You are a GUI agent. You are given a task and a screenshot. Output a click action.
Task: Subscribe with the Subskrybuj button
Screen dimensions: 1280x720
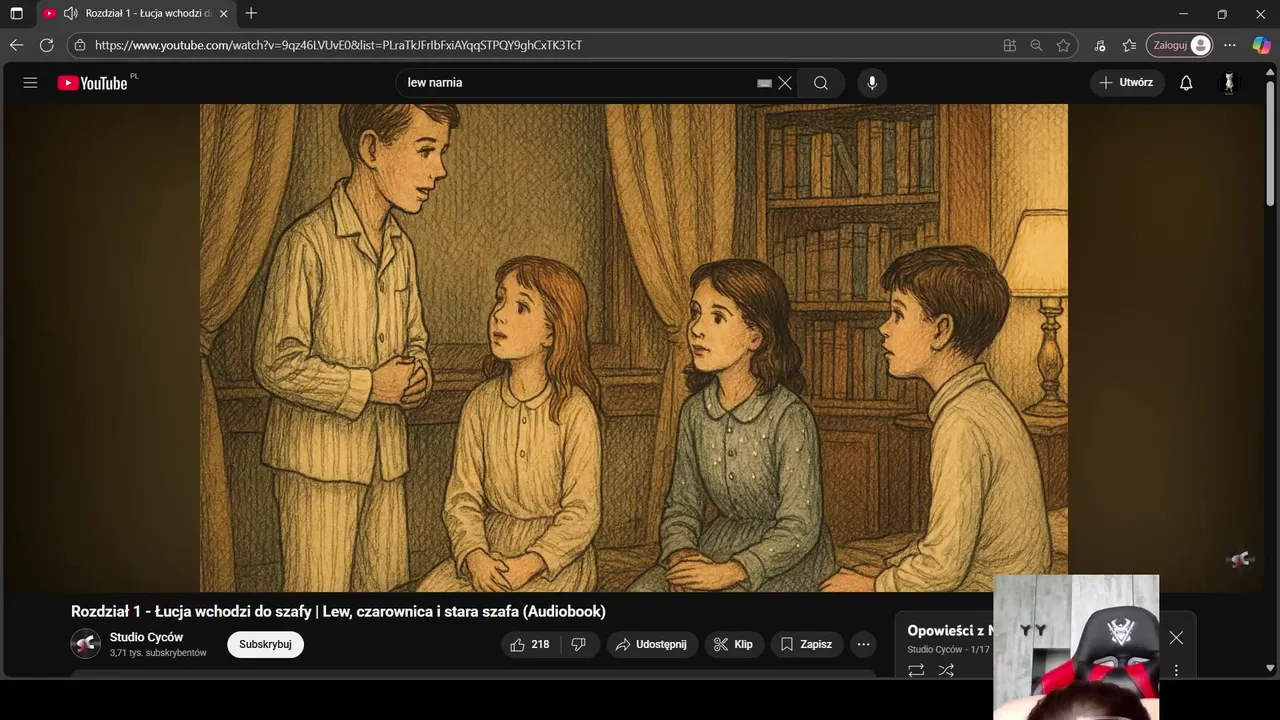point(265,645)
